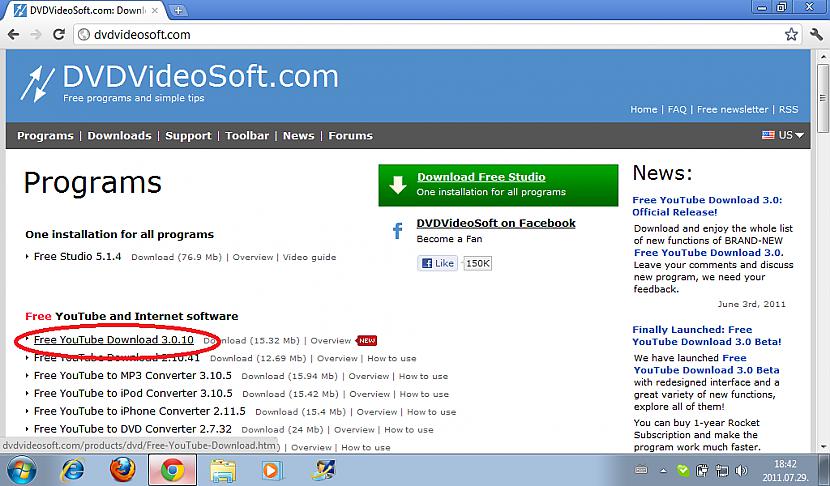This screenshot has height=486, width=830.
Task: Open news 'Free YouTube Download 3.0: Official Release!'
Action: point(707,206)
